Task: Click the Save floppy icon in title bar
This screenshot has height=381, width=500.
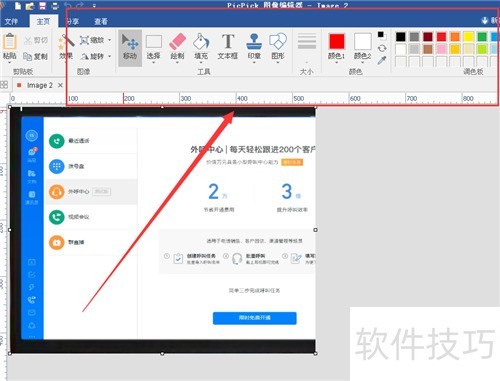Action: (42, 6)
